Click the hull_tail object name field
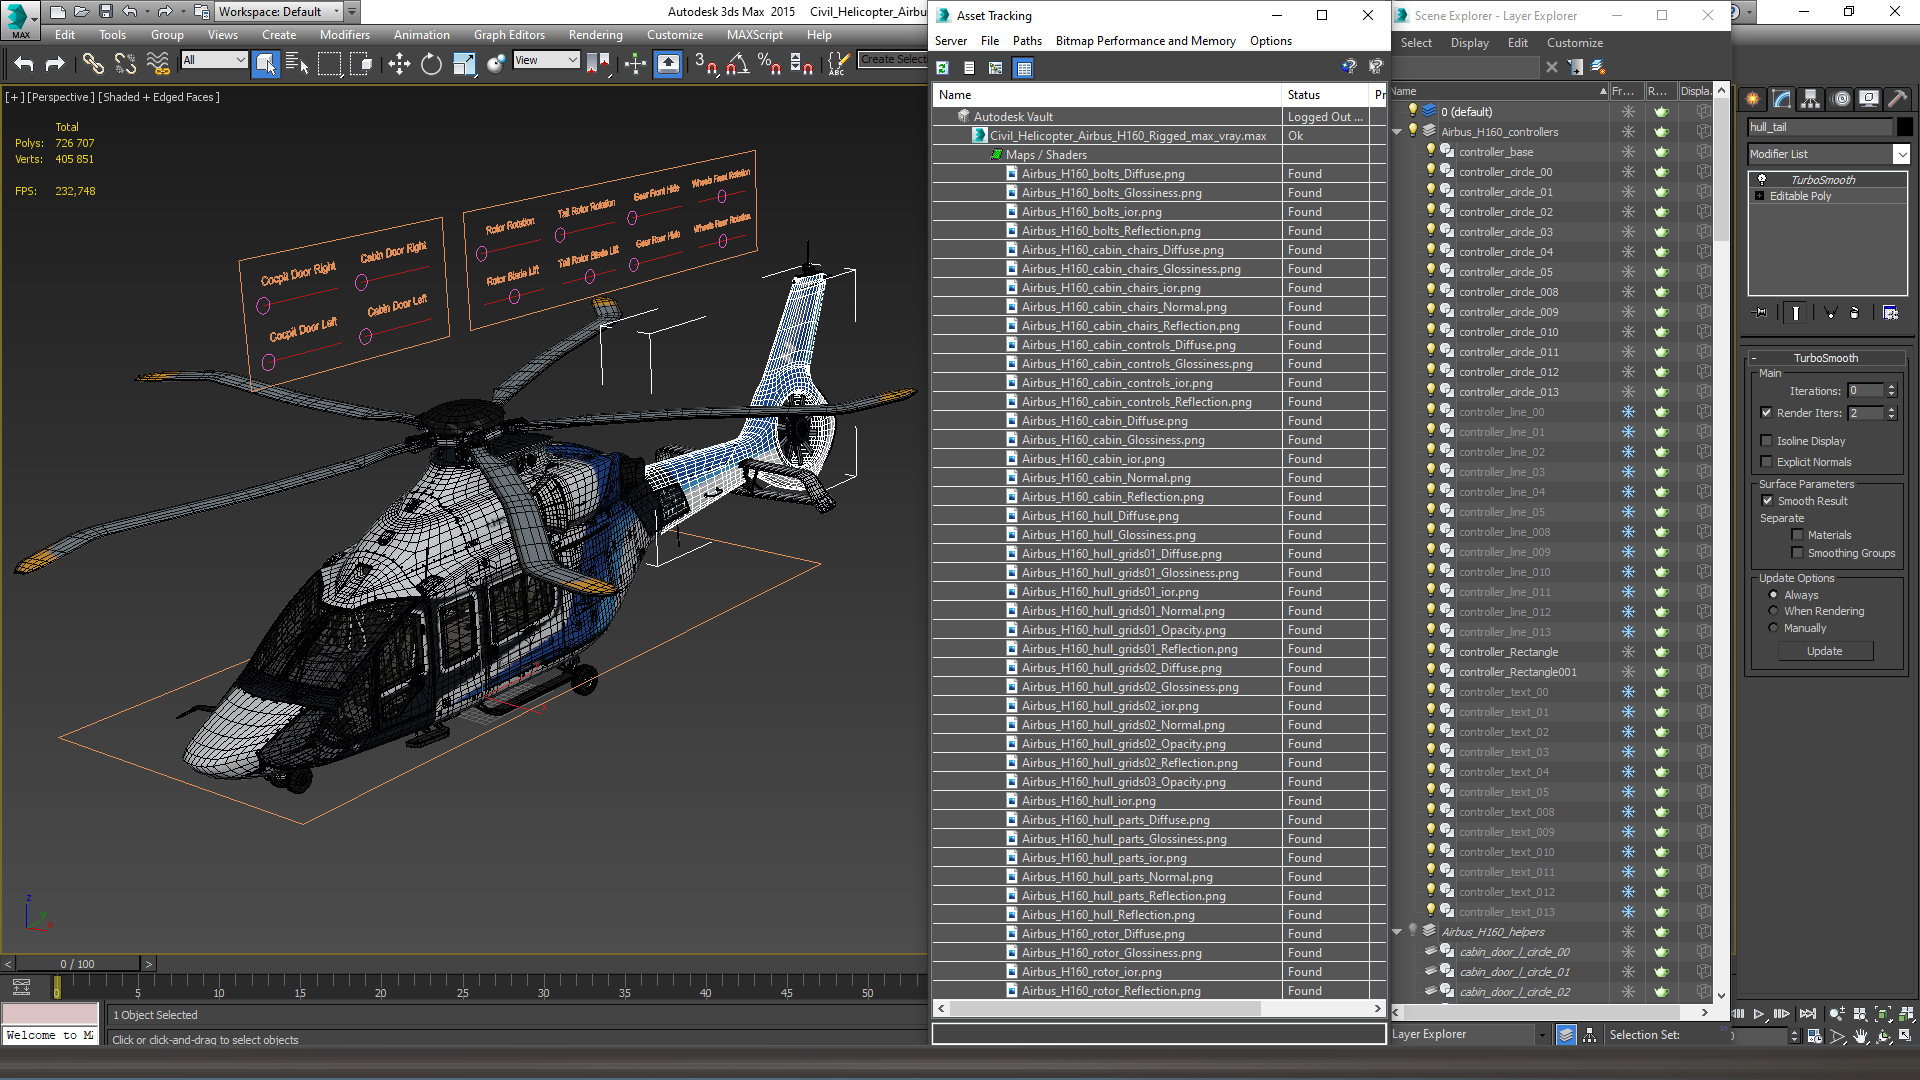Screen dimensions: 1920x1080 point(1819,127)
